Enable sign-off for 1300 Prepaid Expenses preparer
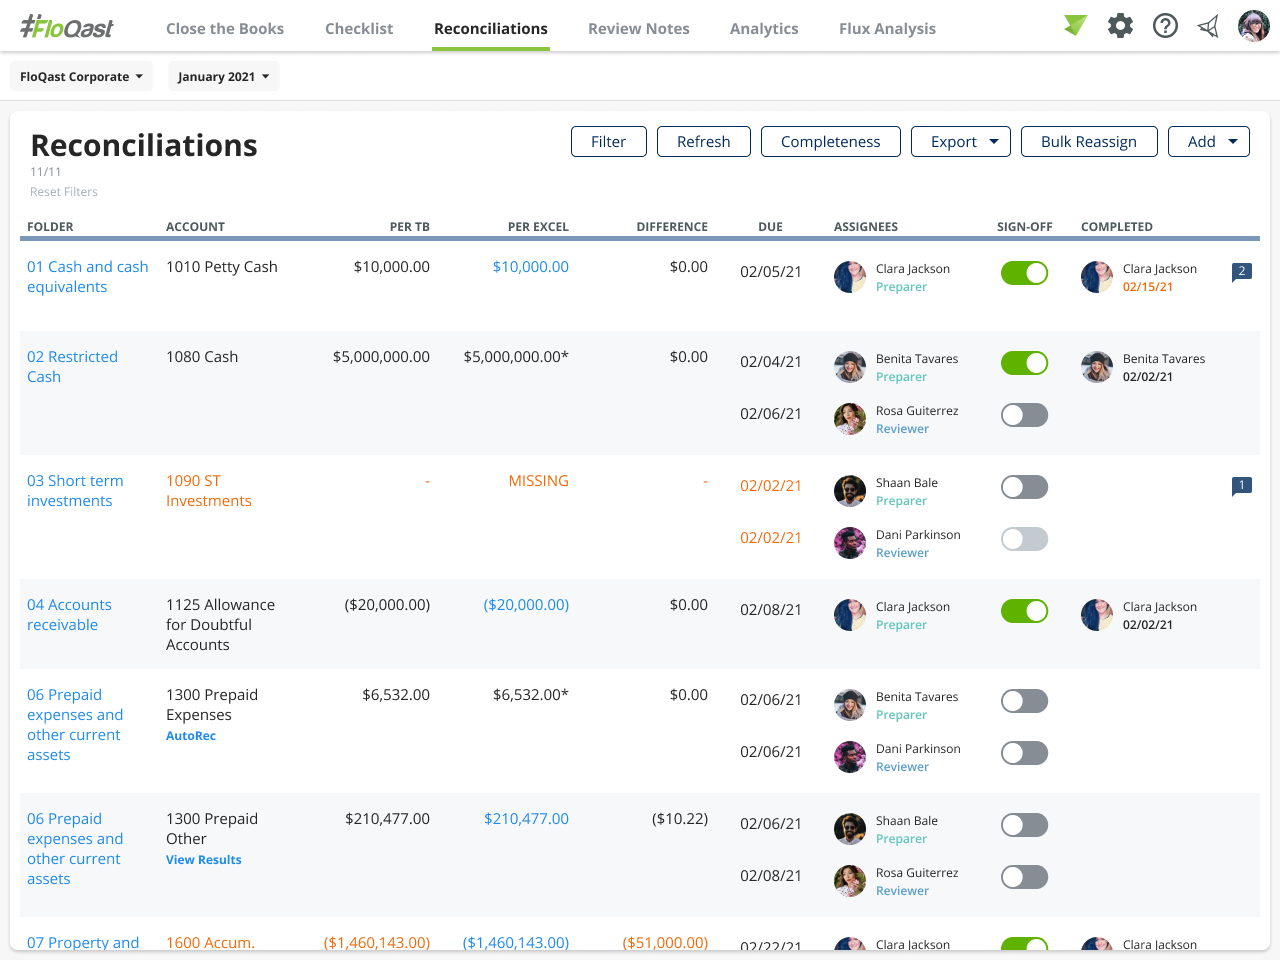The width and height of the screenshot is (1280, 960). pos(1024,701)
